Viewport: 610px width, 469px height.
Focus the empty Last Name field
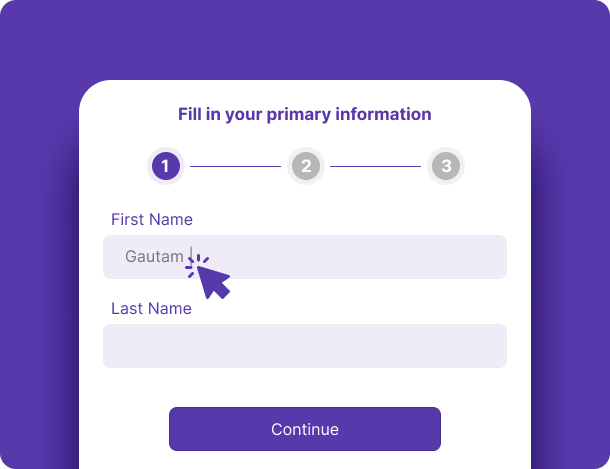pos(305,346)
